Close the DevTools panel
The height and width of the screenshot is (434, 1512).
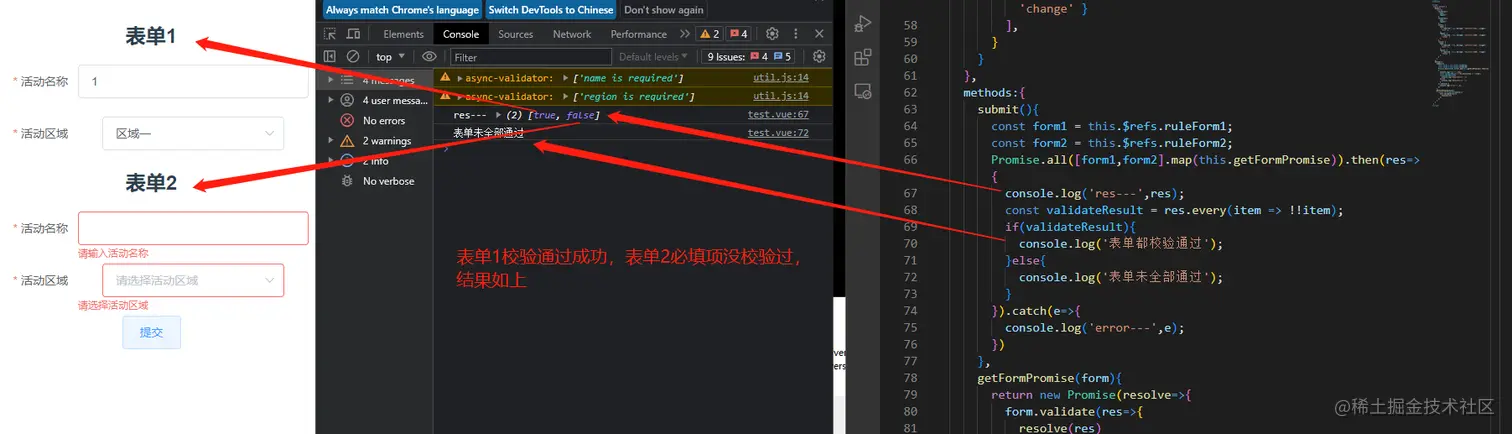[x=820, y=34]
